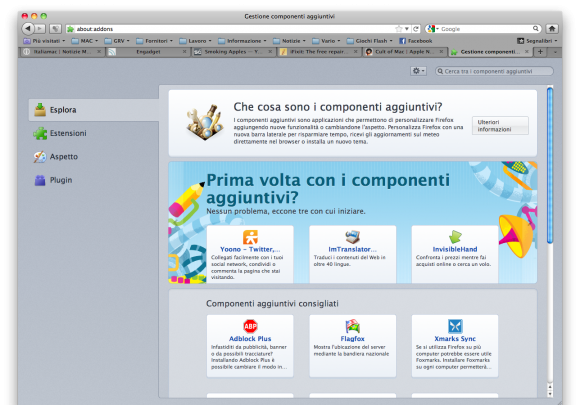Select the Gestione componenti tab

tap(490, 52)
